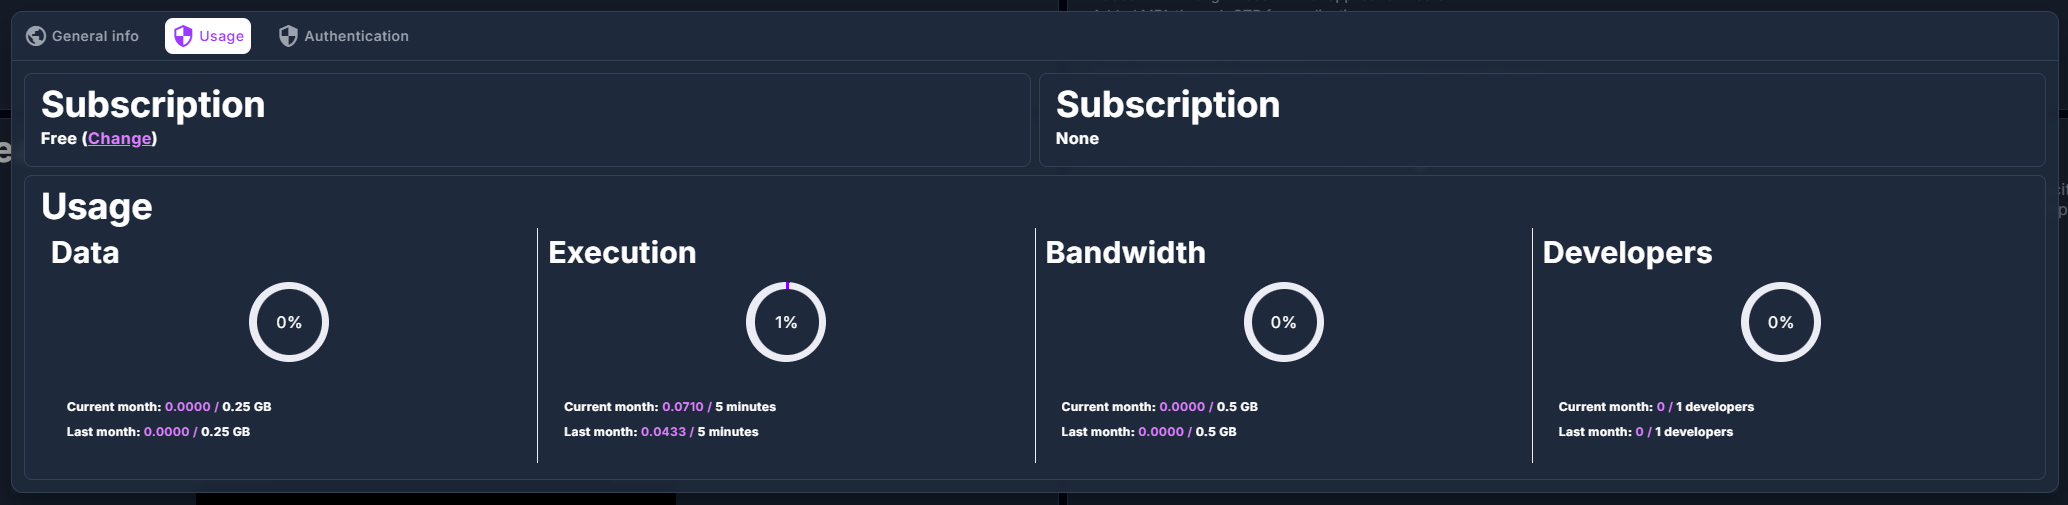The width and height of the screenshot is (2068, 505).
Task: Click the Execution section heading
Action: [622, 252]
